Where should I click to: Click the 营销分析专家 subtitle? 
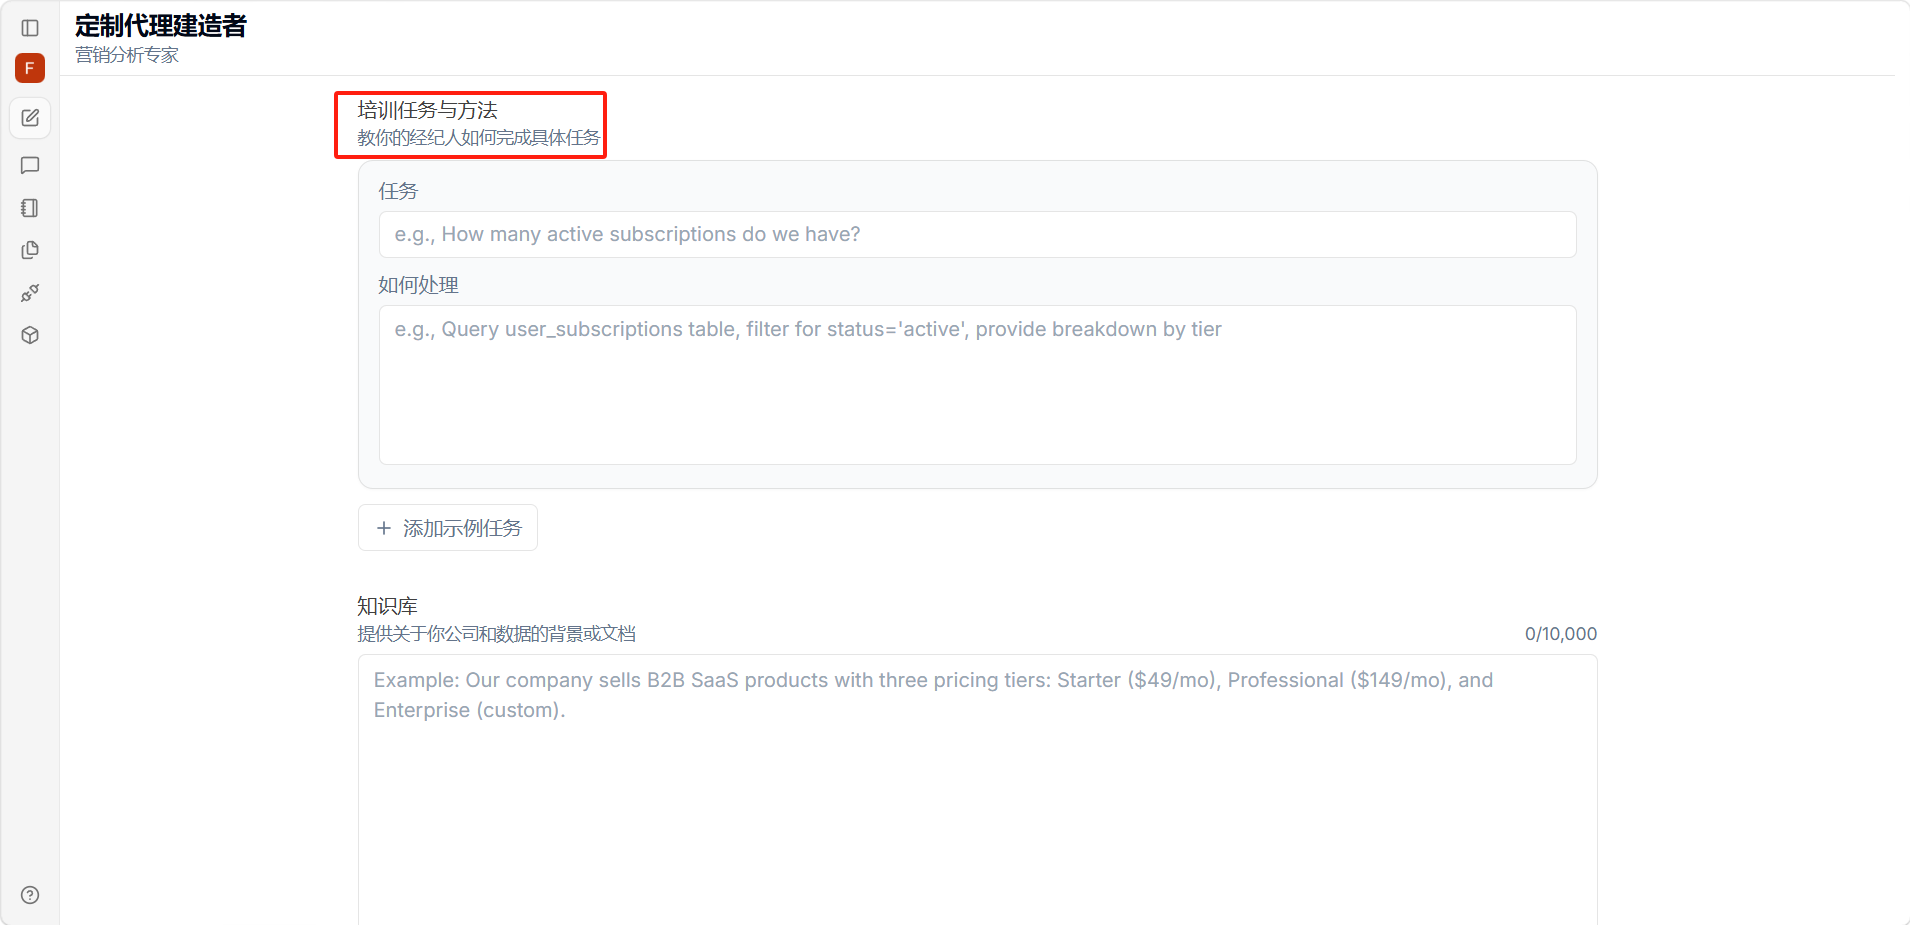127,55
